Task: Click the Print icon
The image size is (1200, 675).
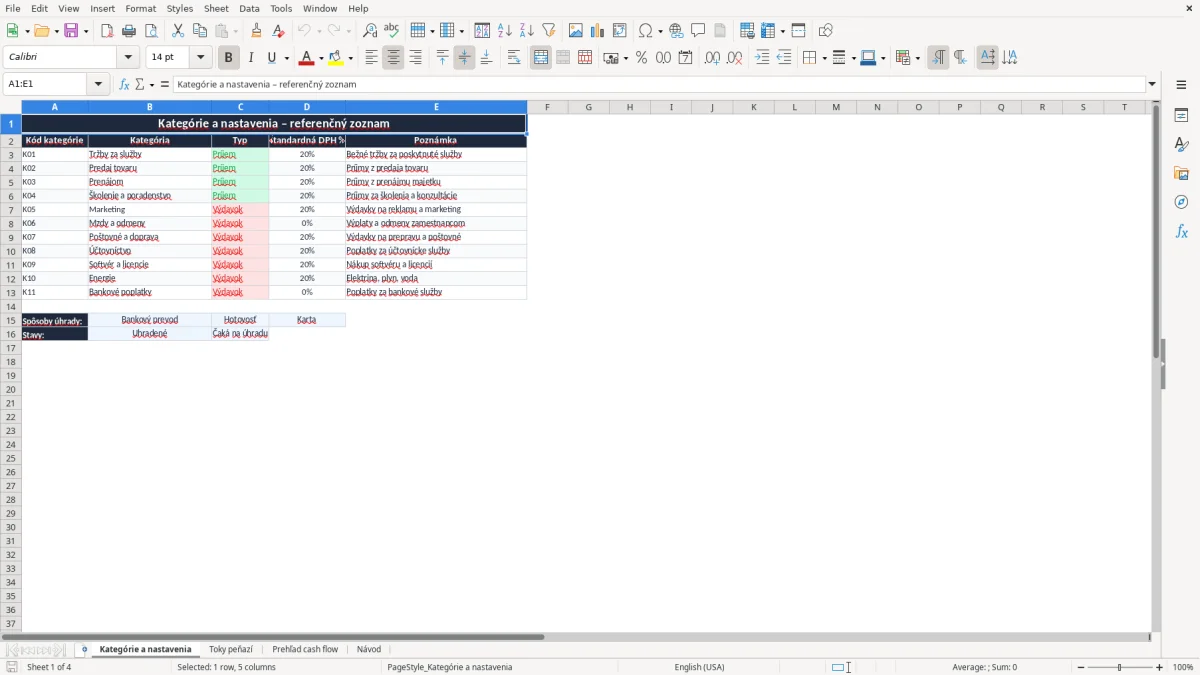Action: (129, 31)
